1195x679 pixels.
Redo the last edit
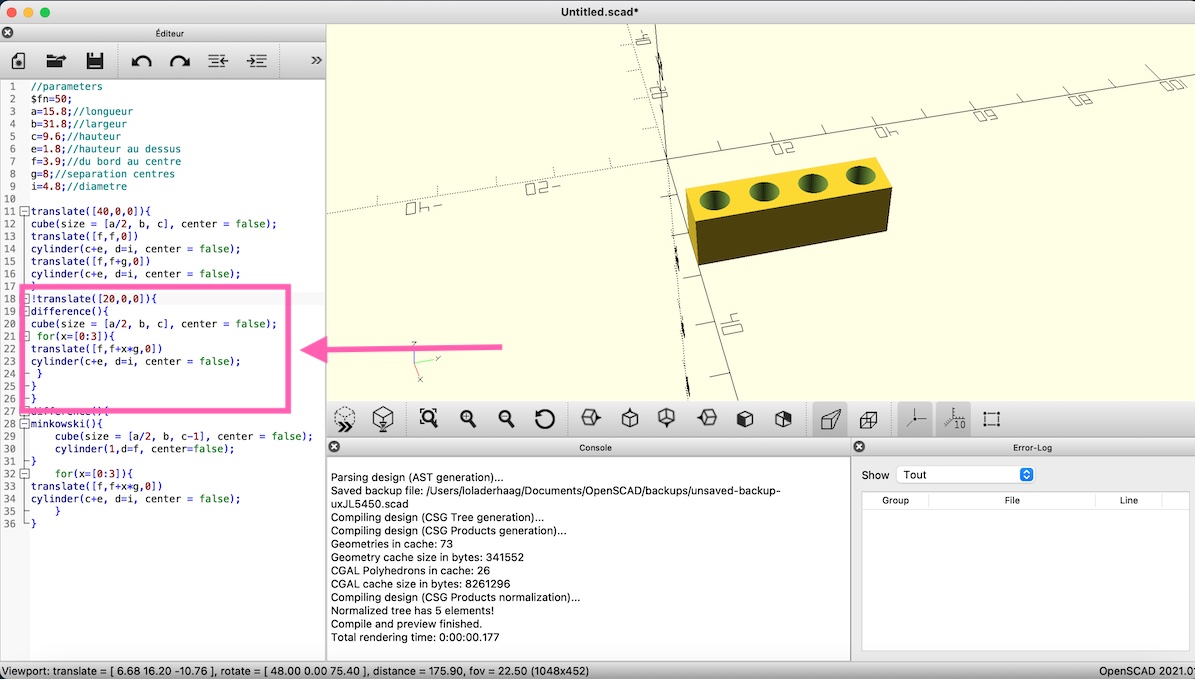pyautogui.click(x=180, y=61)
